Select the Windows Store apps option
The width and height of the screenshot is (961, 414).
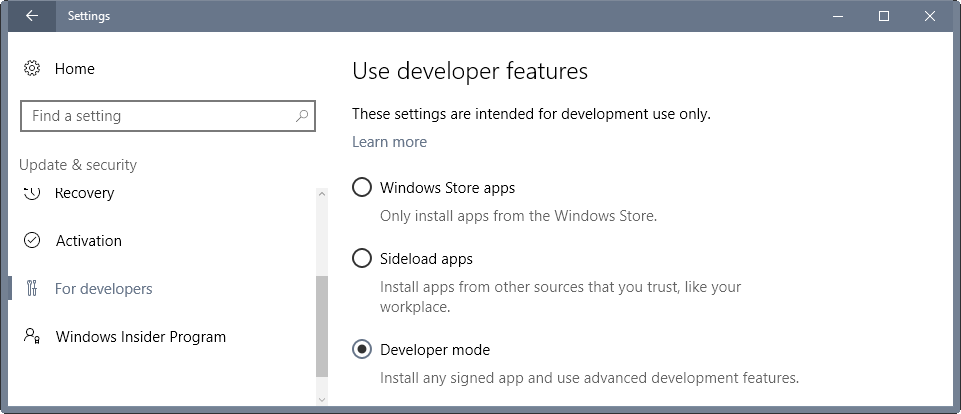362,188
